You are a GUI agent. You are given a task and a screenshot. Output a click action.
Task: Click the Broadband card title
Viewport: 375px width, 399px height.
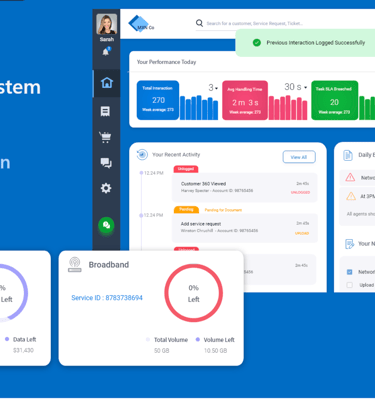click(x=109, y=265)
